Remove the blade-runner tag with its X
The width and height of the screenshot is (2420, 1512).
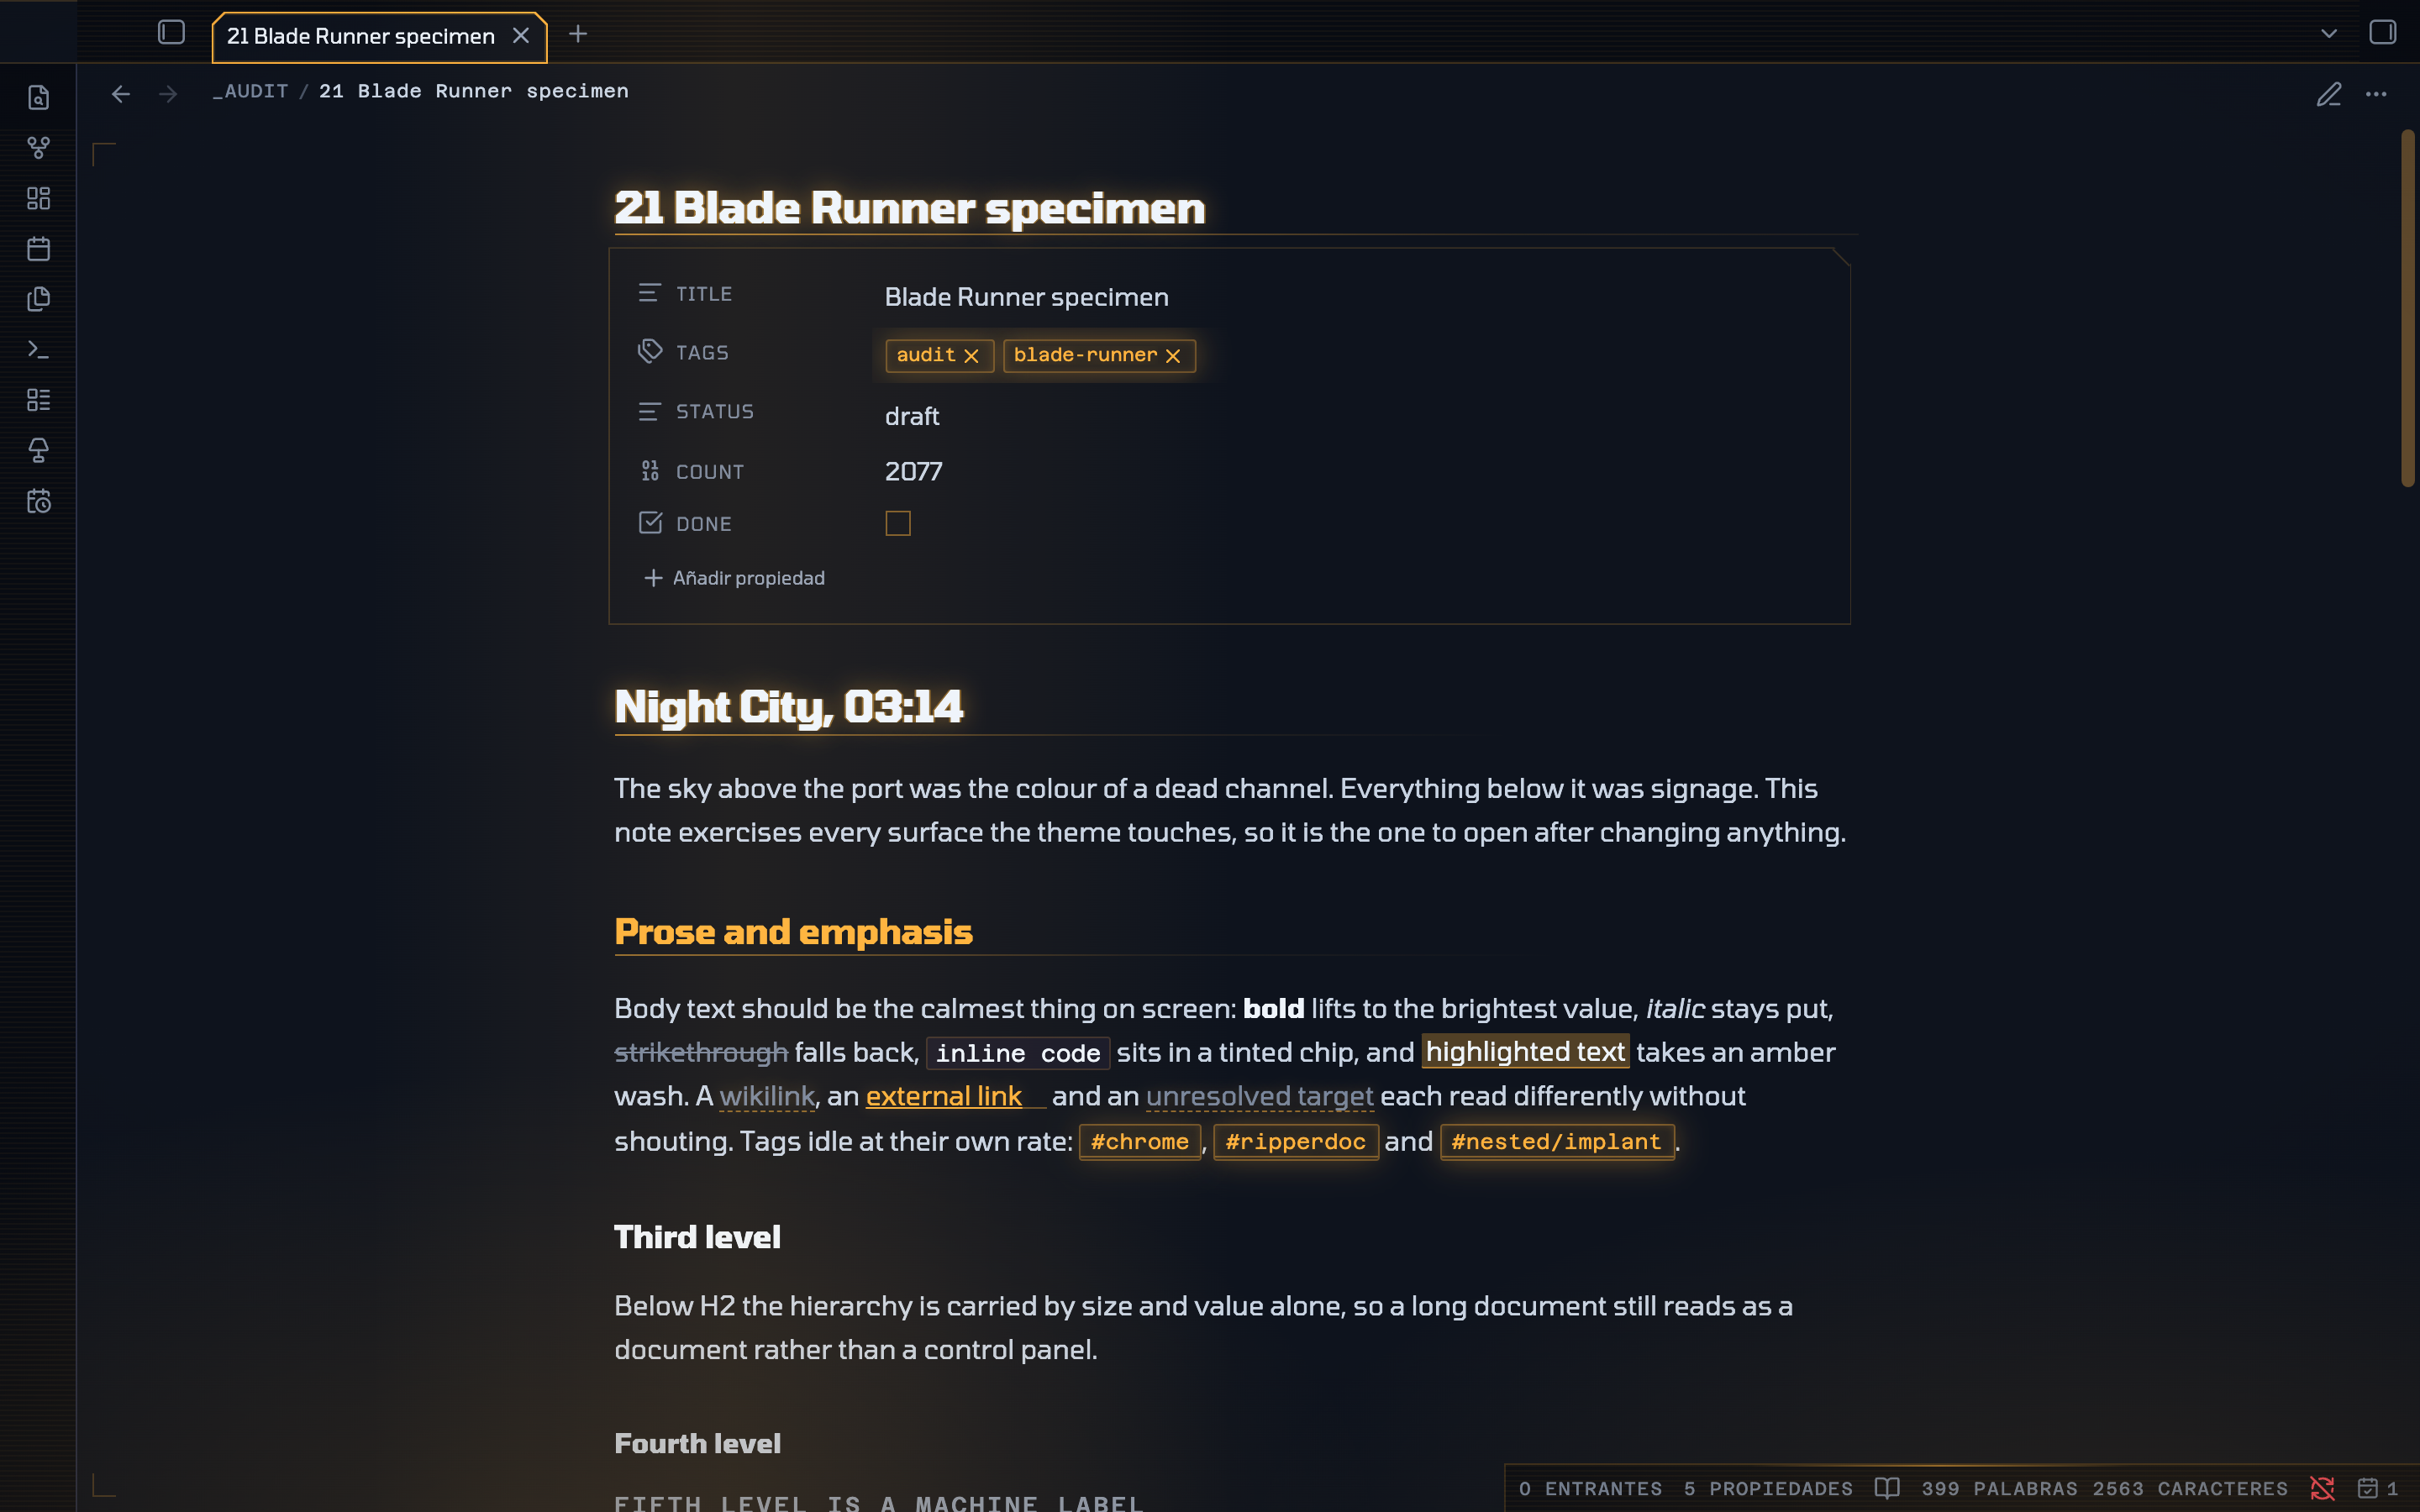coord(1173,356)
